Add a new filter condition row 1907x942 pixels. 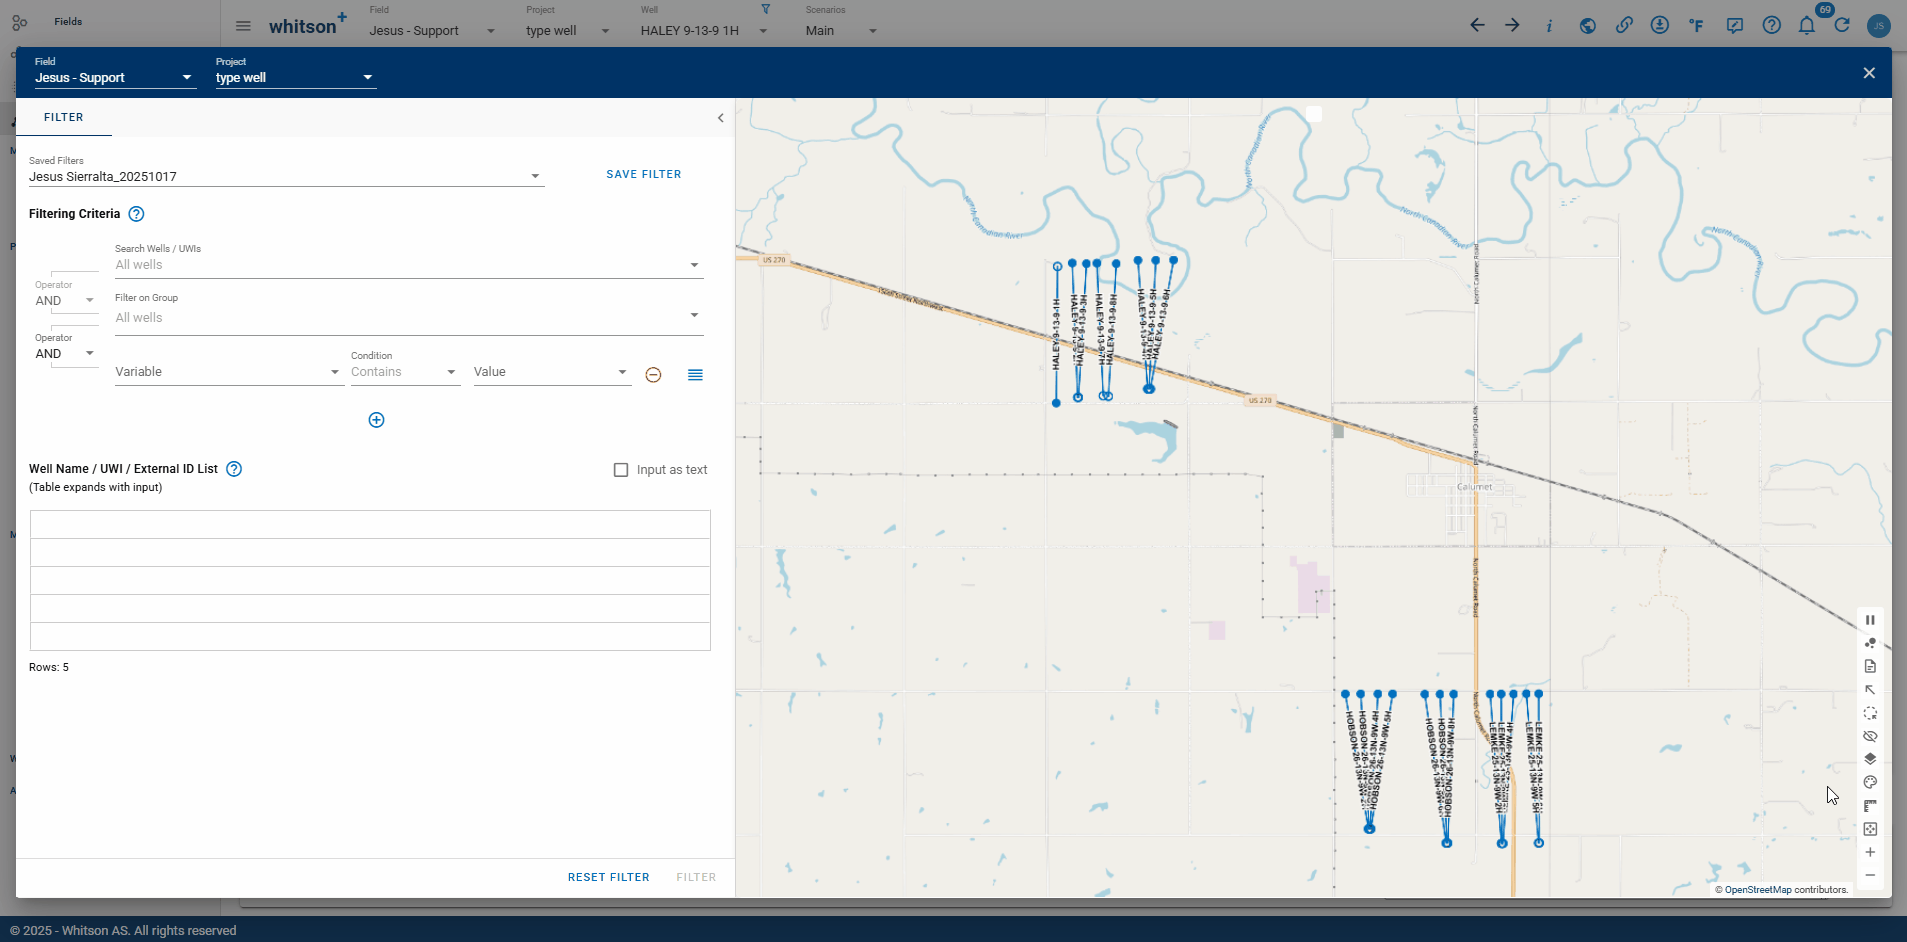point(376,420)
